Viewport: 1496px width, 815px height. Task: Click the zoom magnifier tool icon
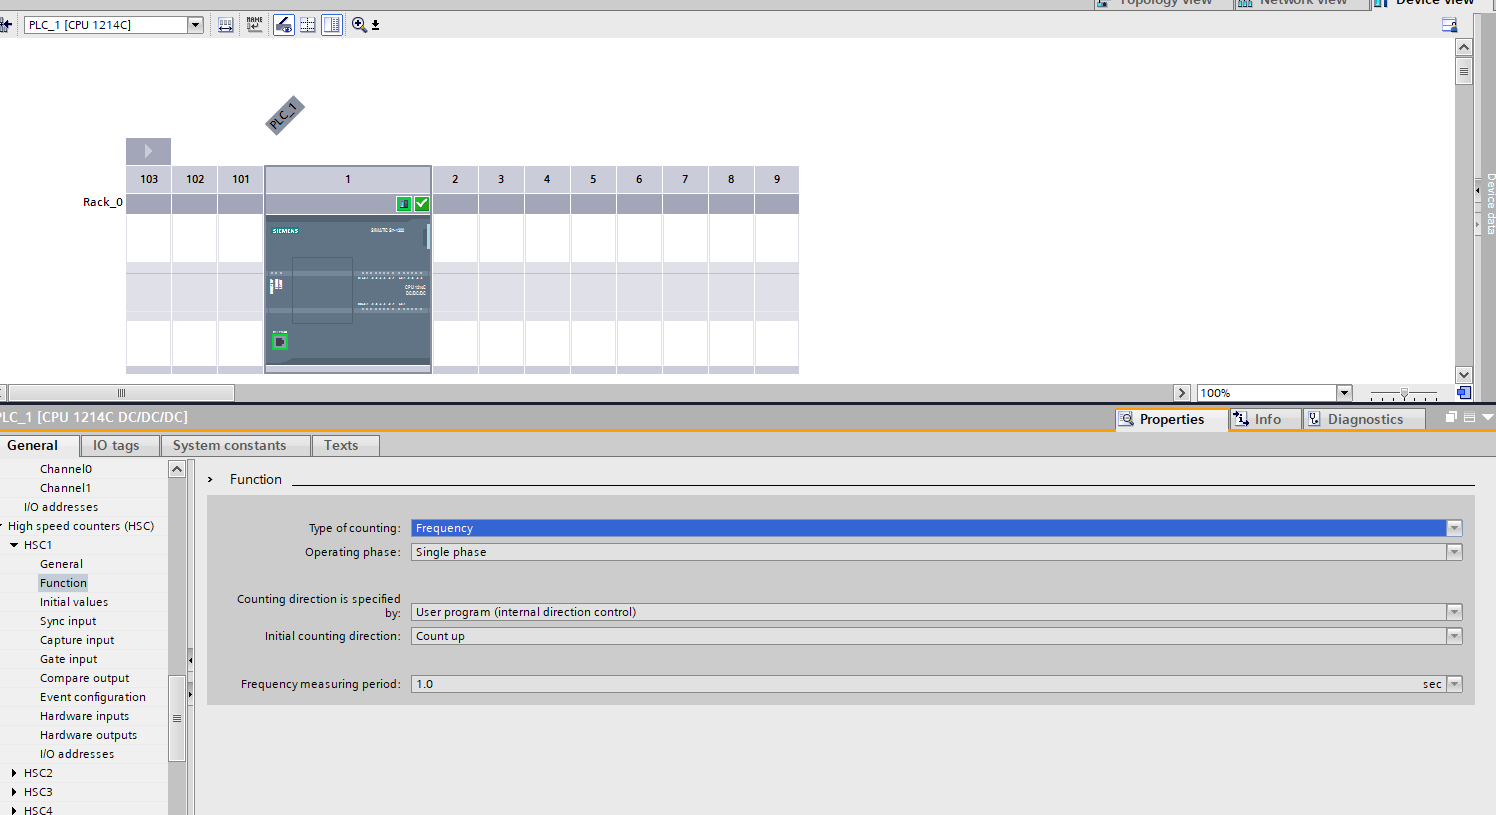click(359, 25)
